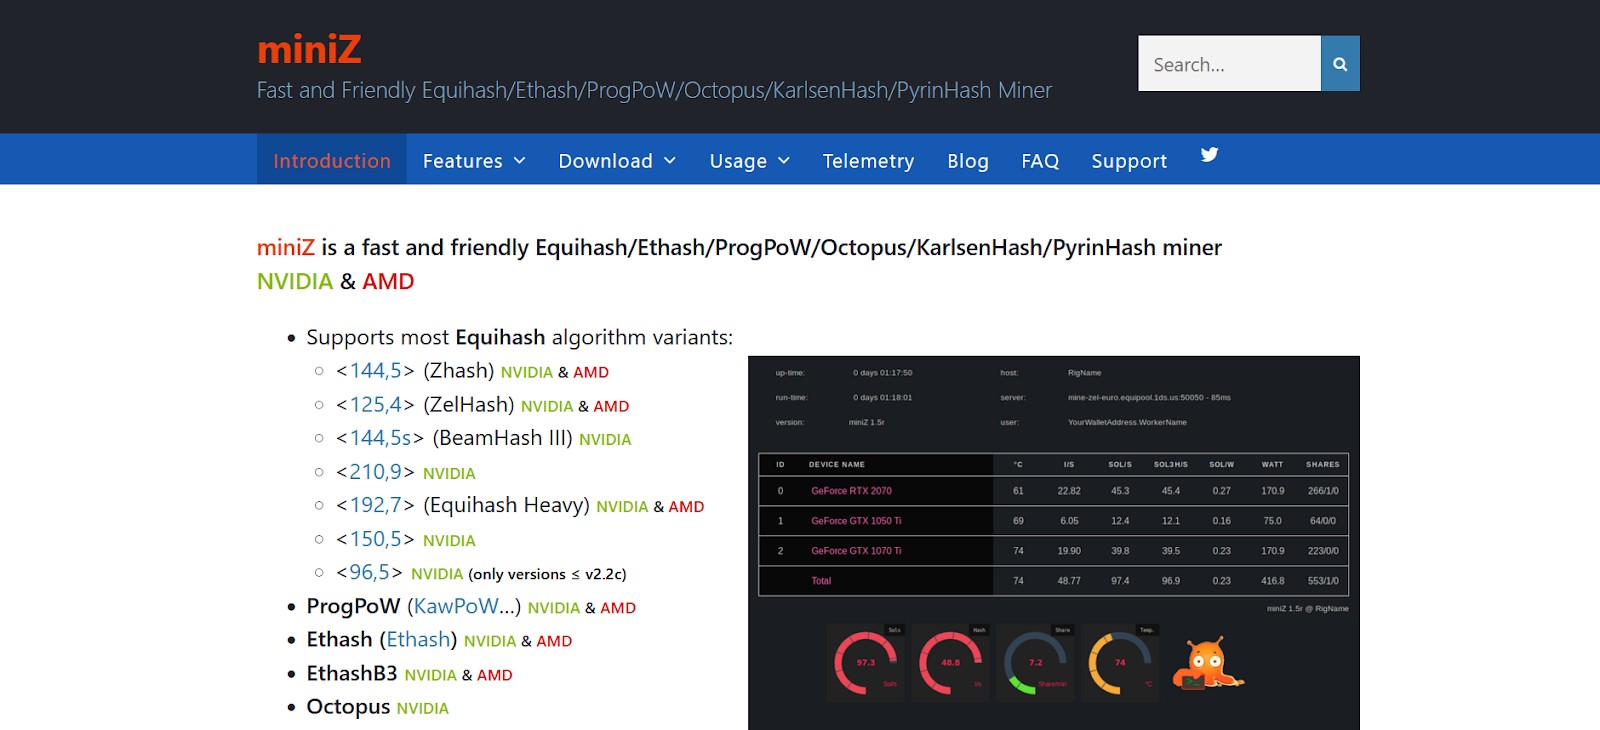1600x730 pixels.
Task: Open the Telemetry menu item
Action: click(x=868, y=160)
